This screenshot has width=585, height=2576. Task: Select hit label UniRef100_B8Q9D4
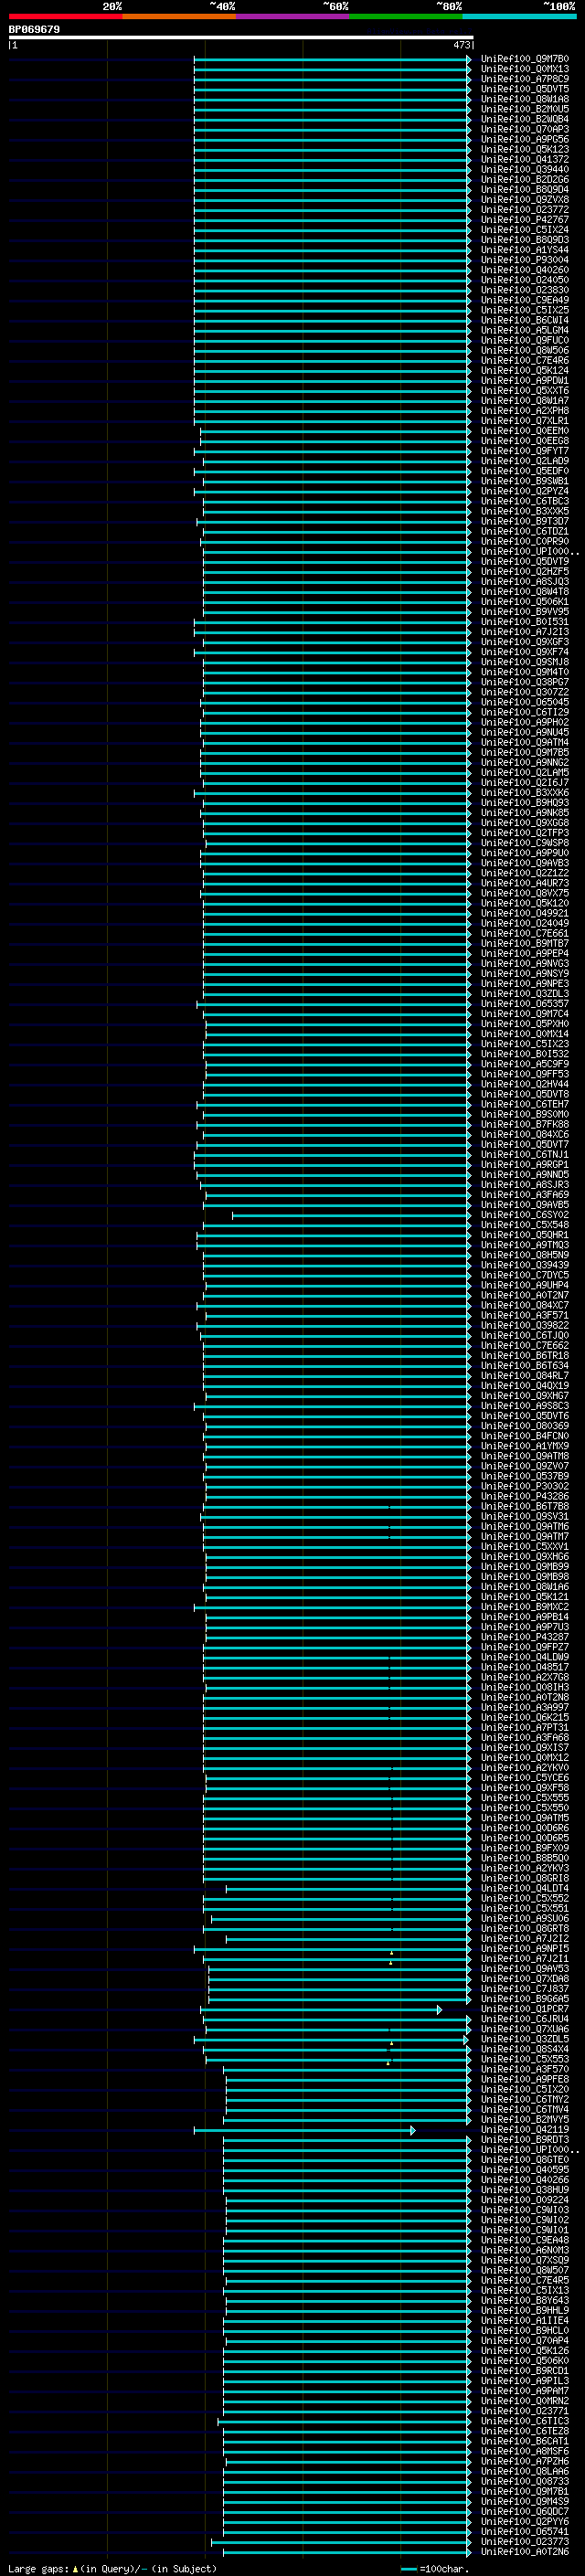pos(525,189)
